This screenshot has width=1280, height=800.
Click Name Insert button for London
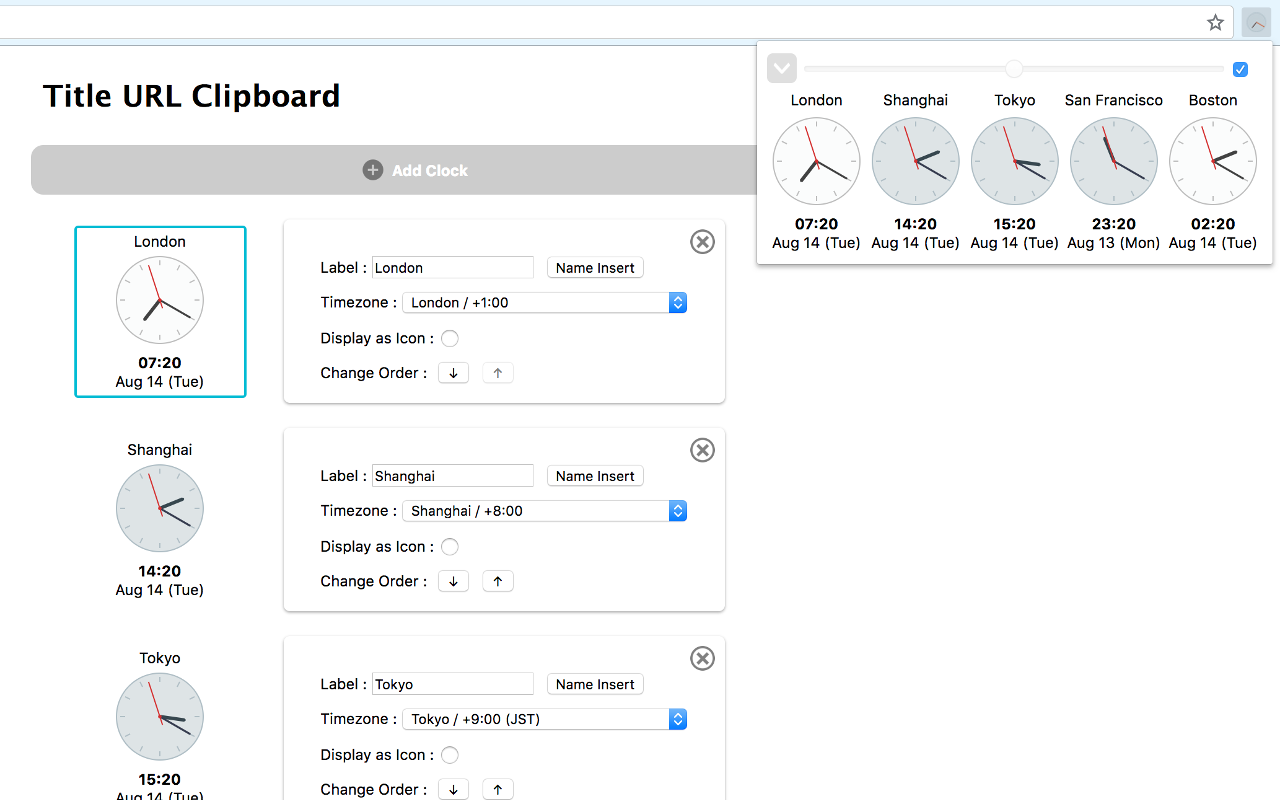tap(595, 267)
